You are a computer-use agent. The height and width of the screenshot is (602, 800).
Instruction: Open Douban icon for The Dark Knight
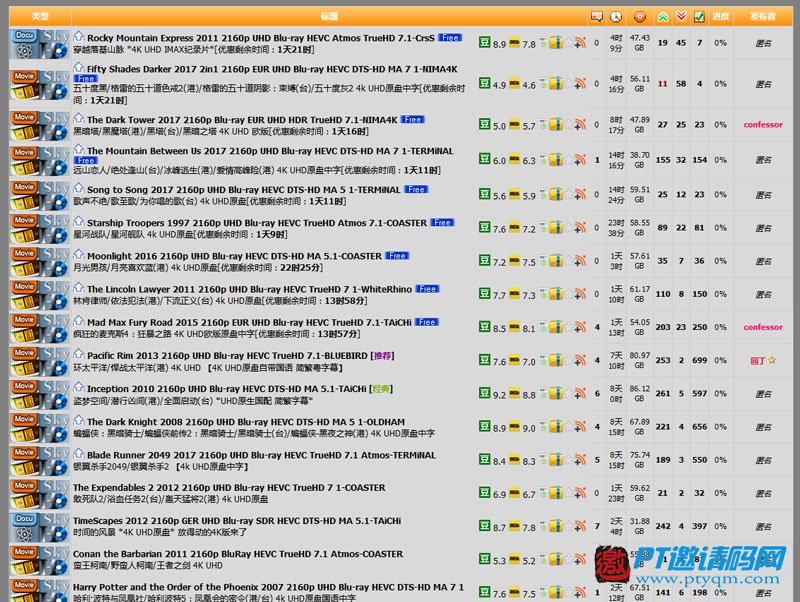(484, 427)
